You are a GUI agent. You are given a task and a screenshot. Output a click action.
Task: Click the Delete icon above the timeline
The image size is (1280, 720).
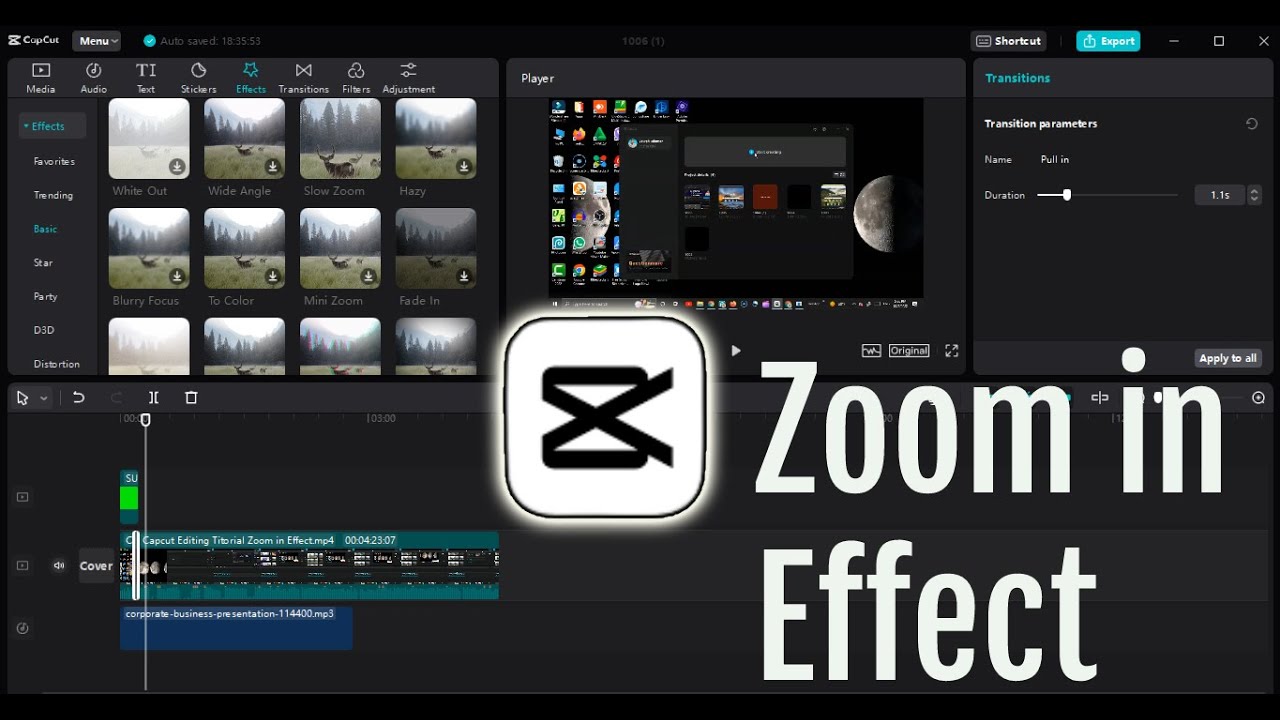click(x=190, y=397)
